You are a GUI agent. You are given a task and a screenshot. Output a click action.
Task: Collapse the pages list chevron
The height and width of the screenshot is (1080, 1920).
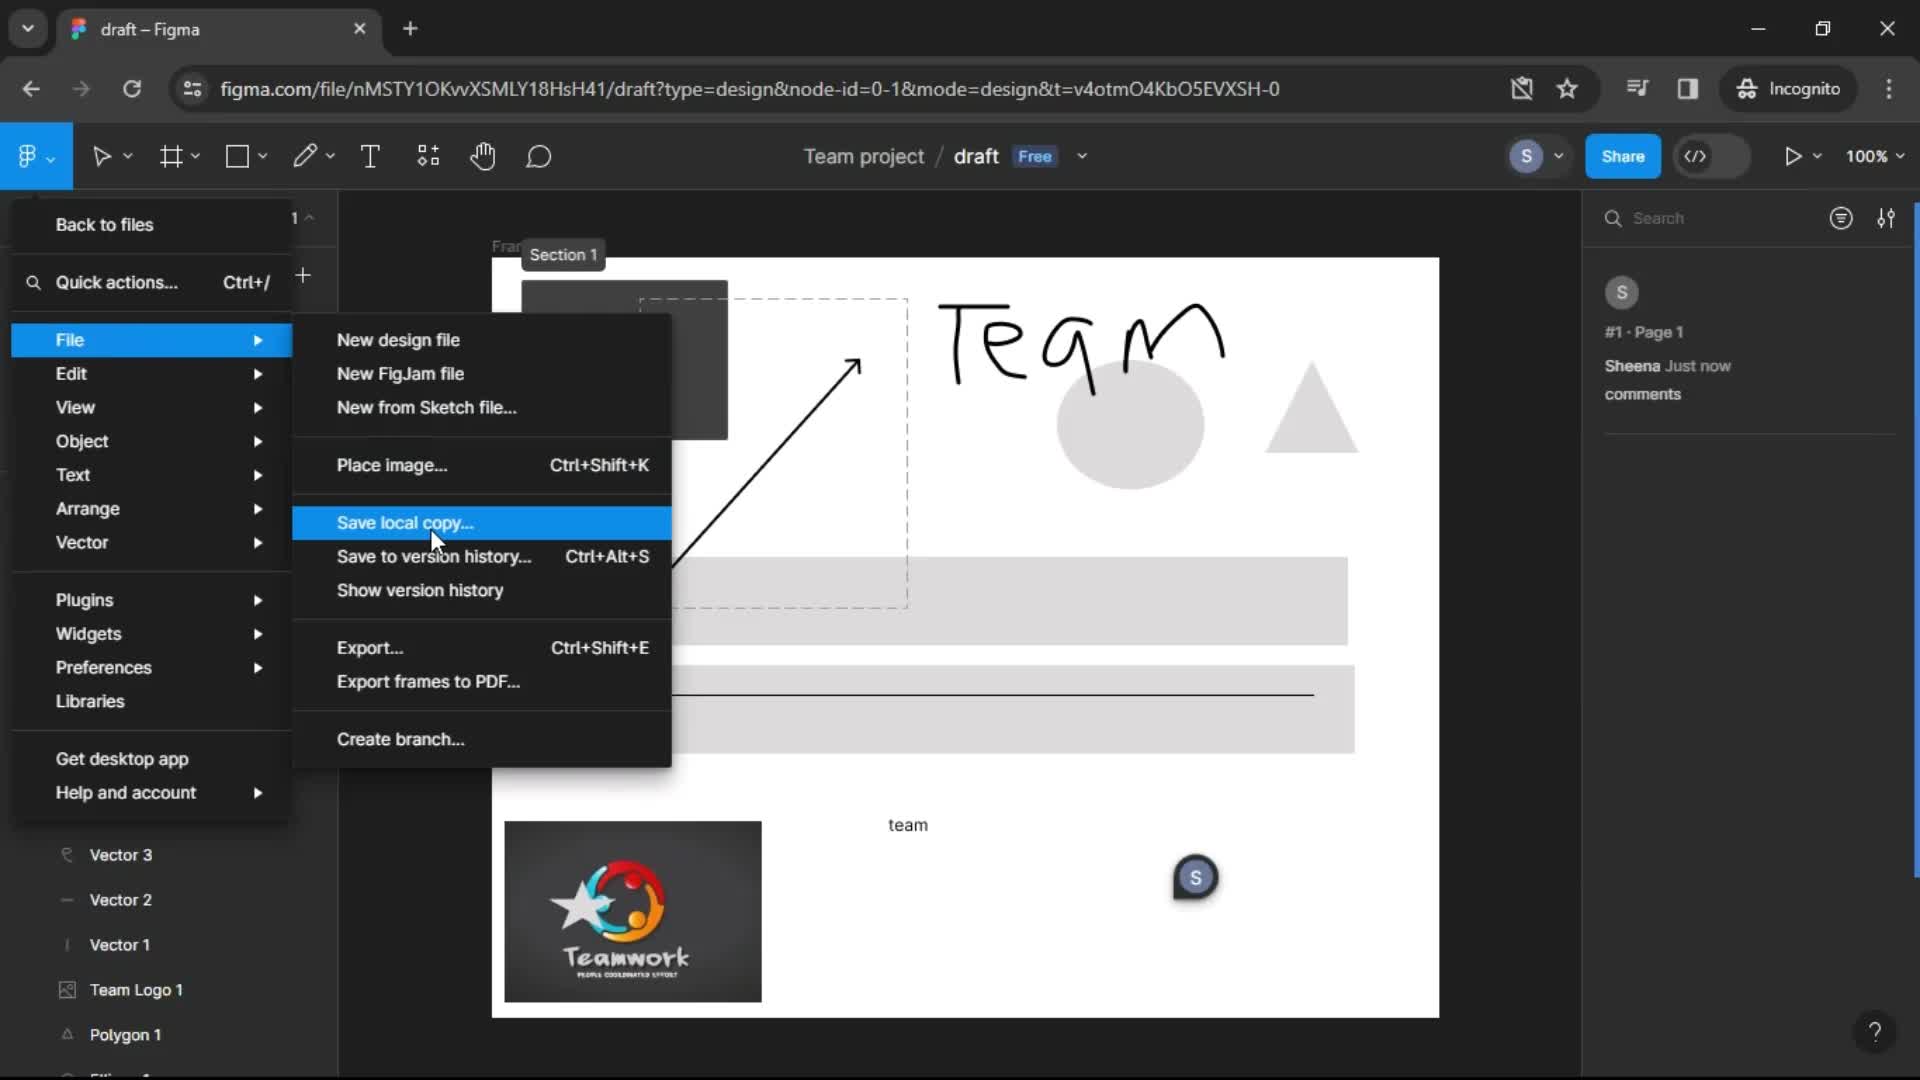tap(310, 218)
